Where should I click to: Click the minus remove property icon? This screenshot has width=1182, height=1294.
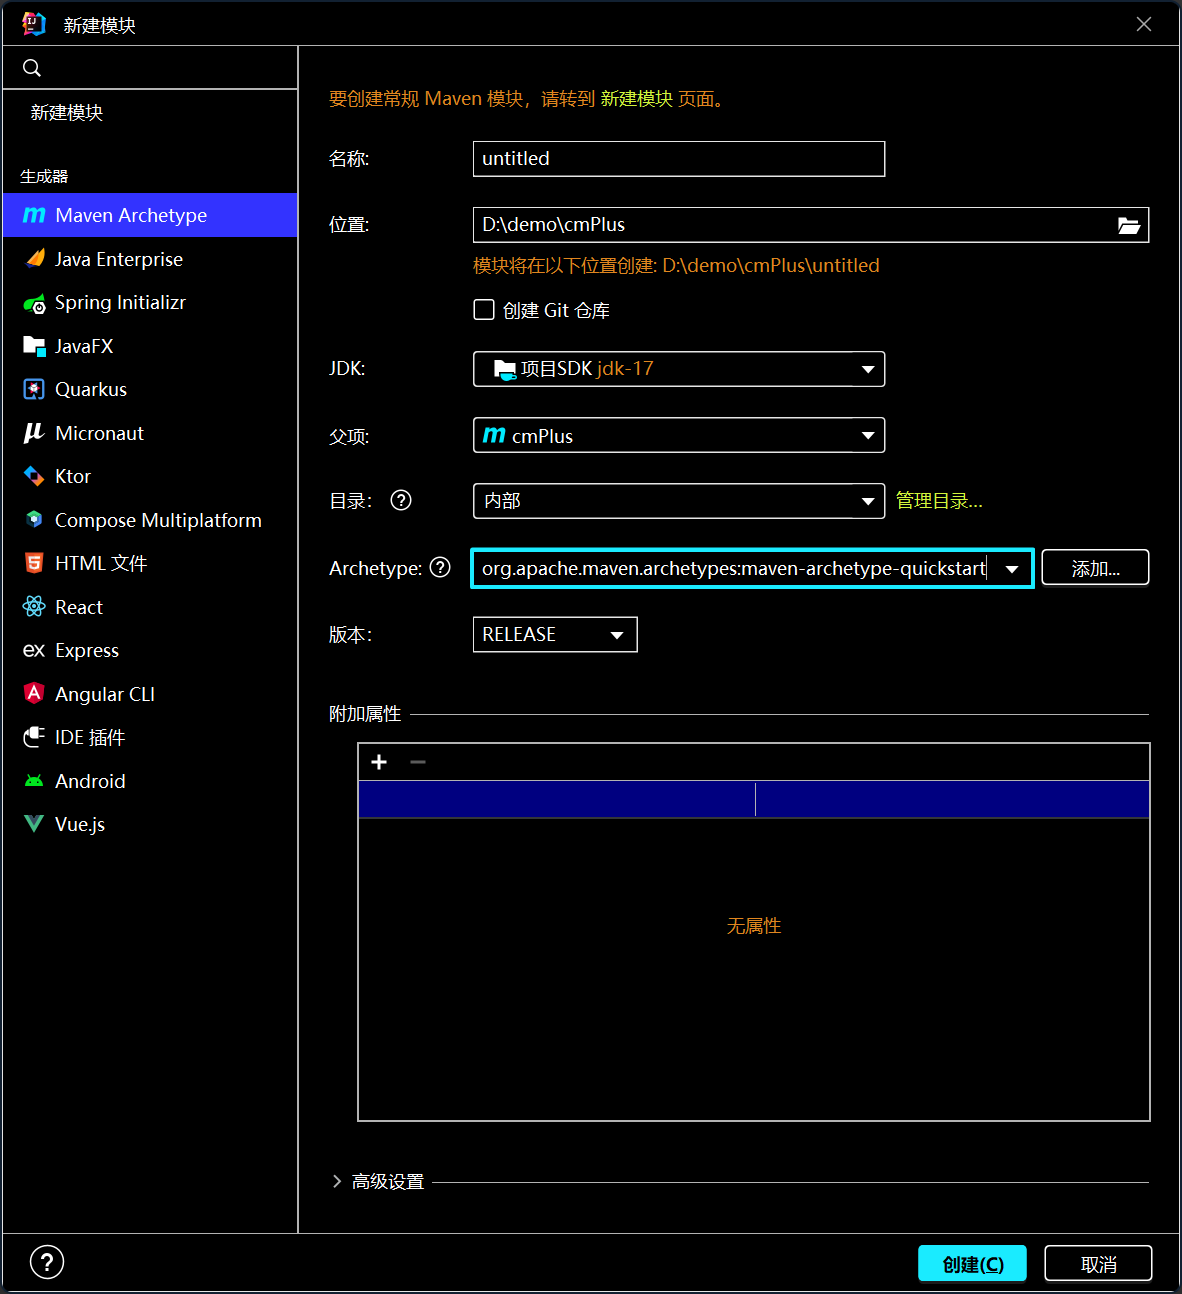(418, 762)
